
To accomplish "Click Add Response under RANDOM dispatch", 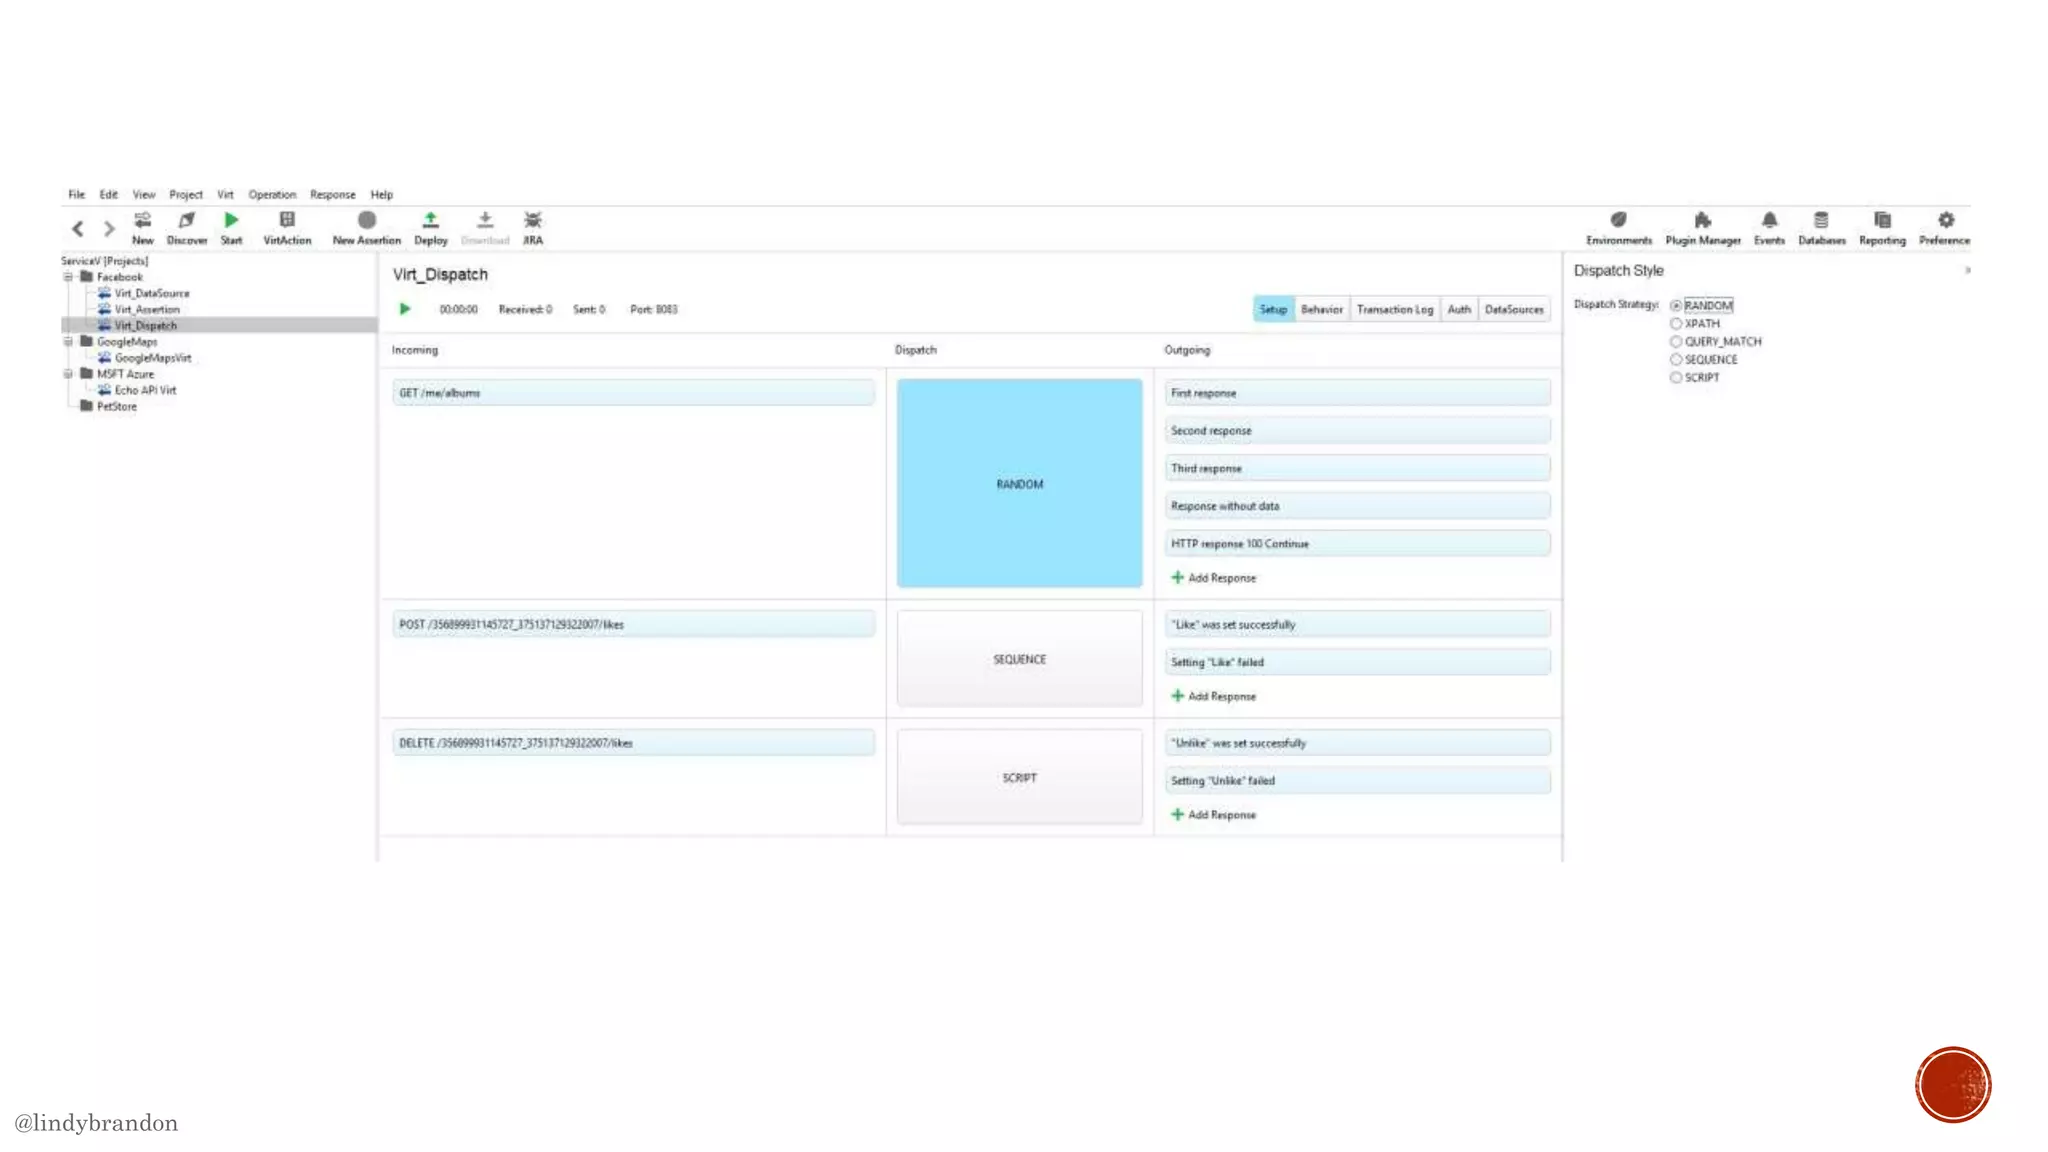I will (1214, 578).
